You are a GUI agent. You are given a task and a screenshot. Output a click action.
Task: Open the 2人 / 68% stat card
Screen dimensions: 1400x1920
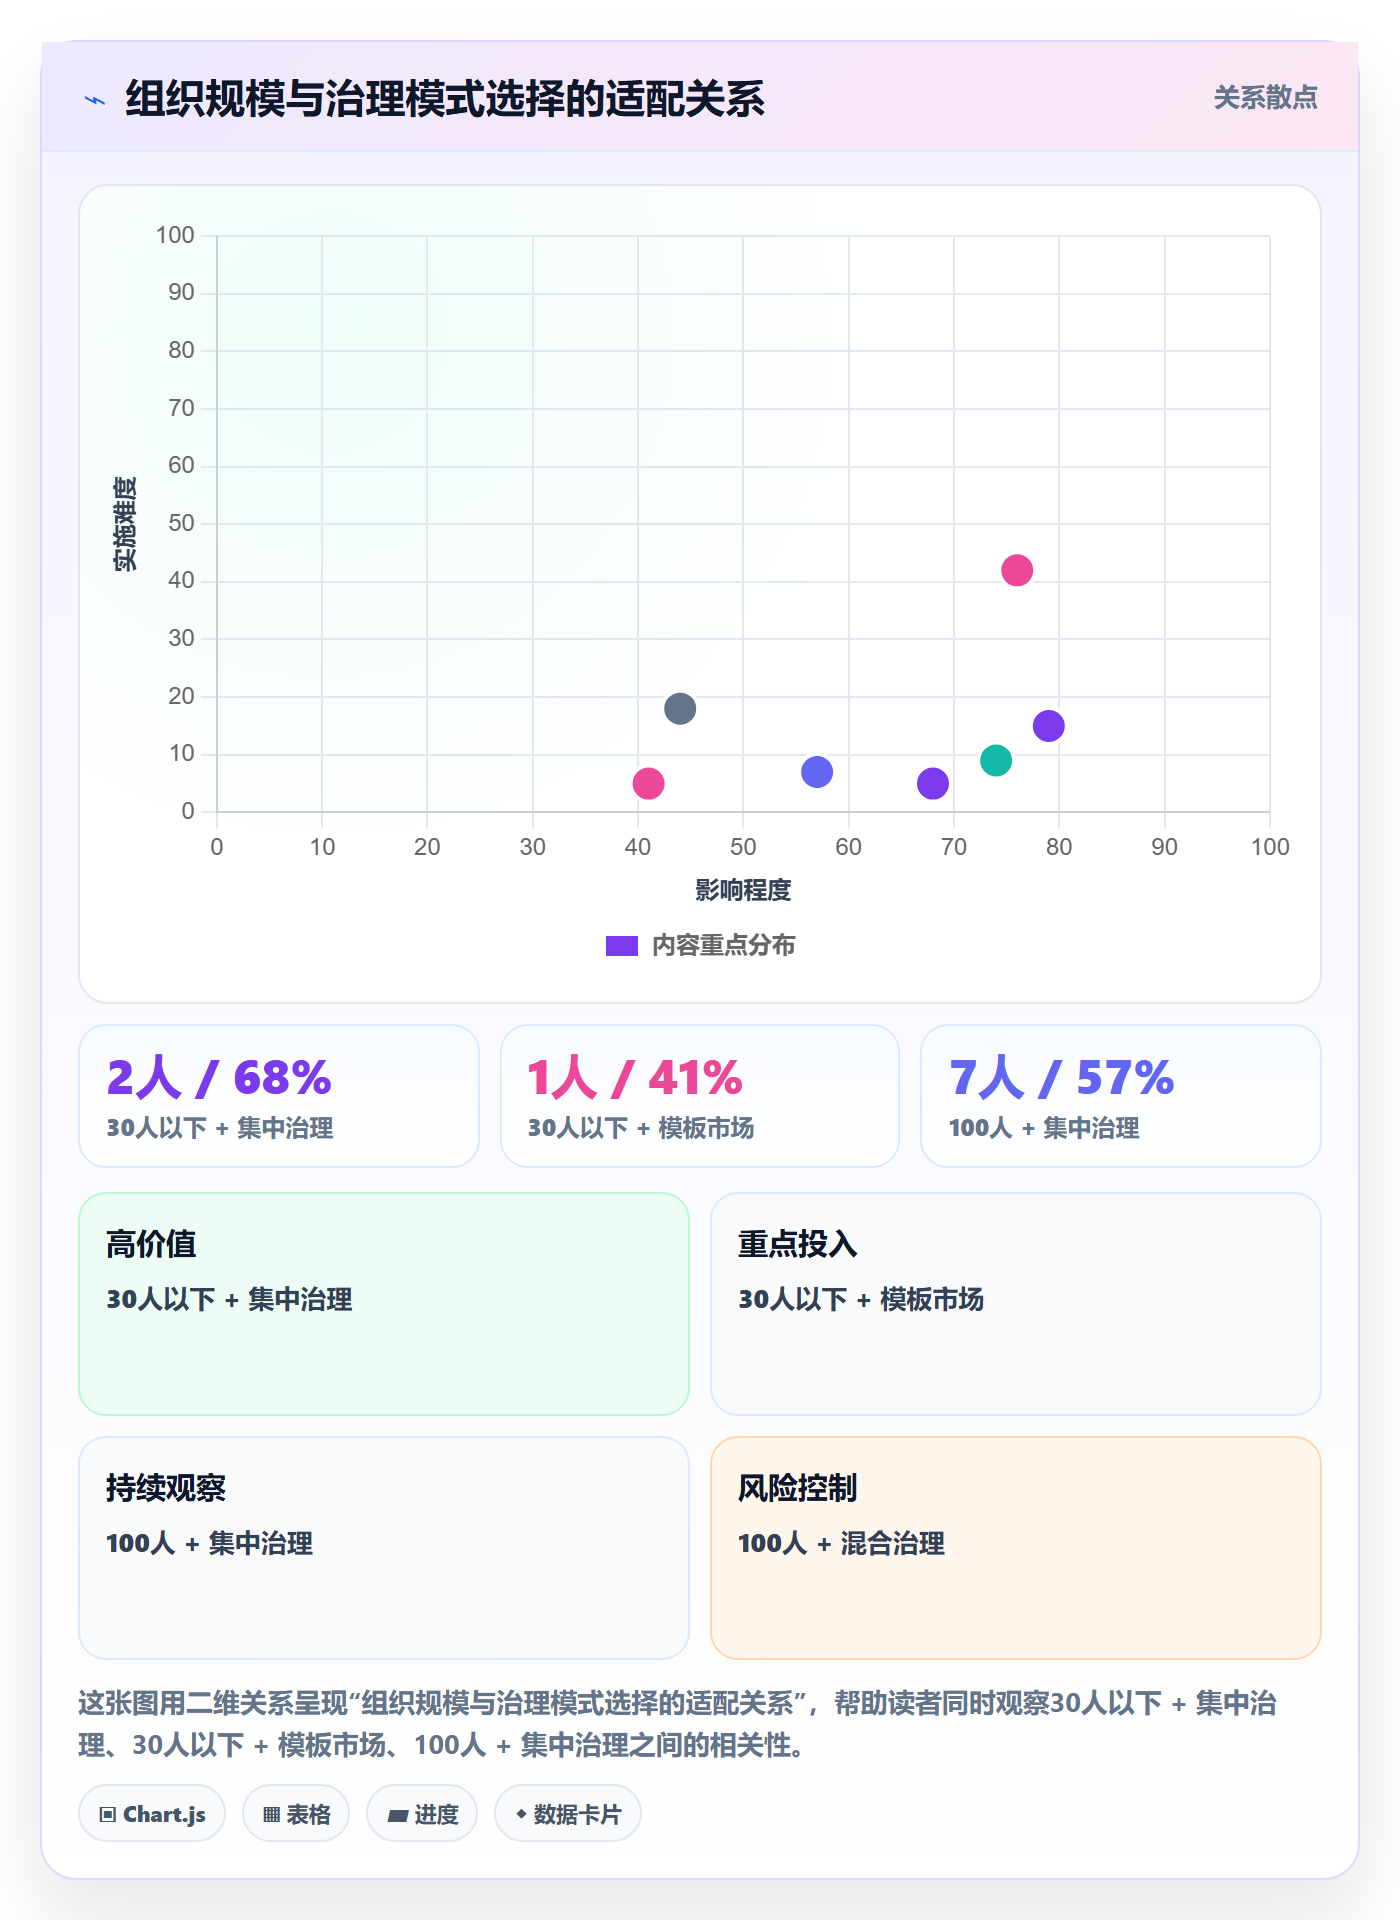click(x=279, y=1096)
